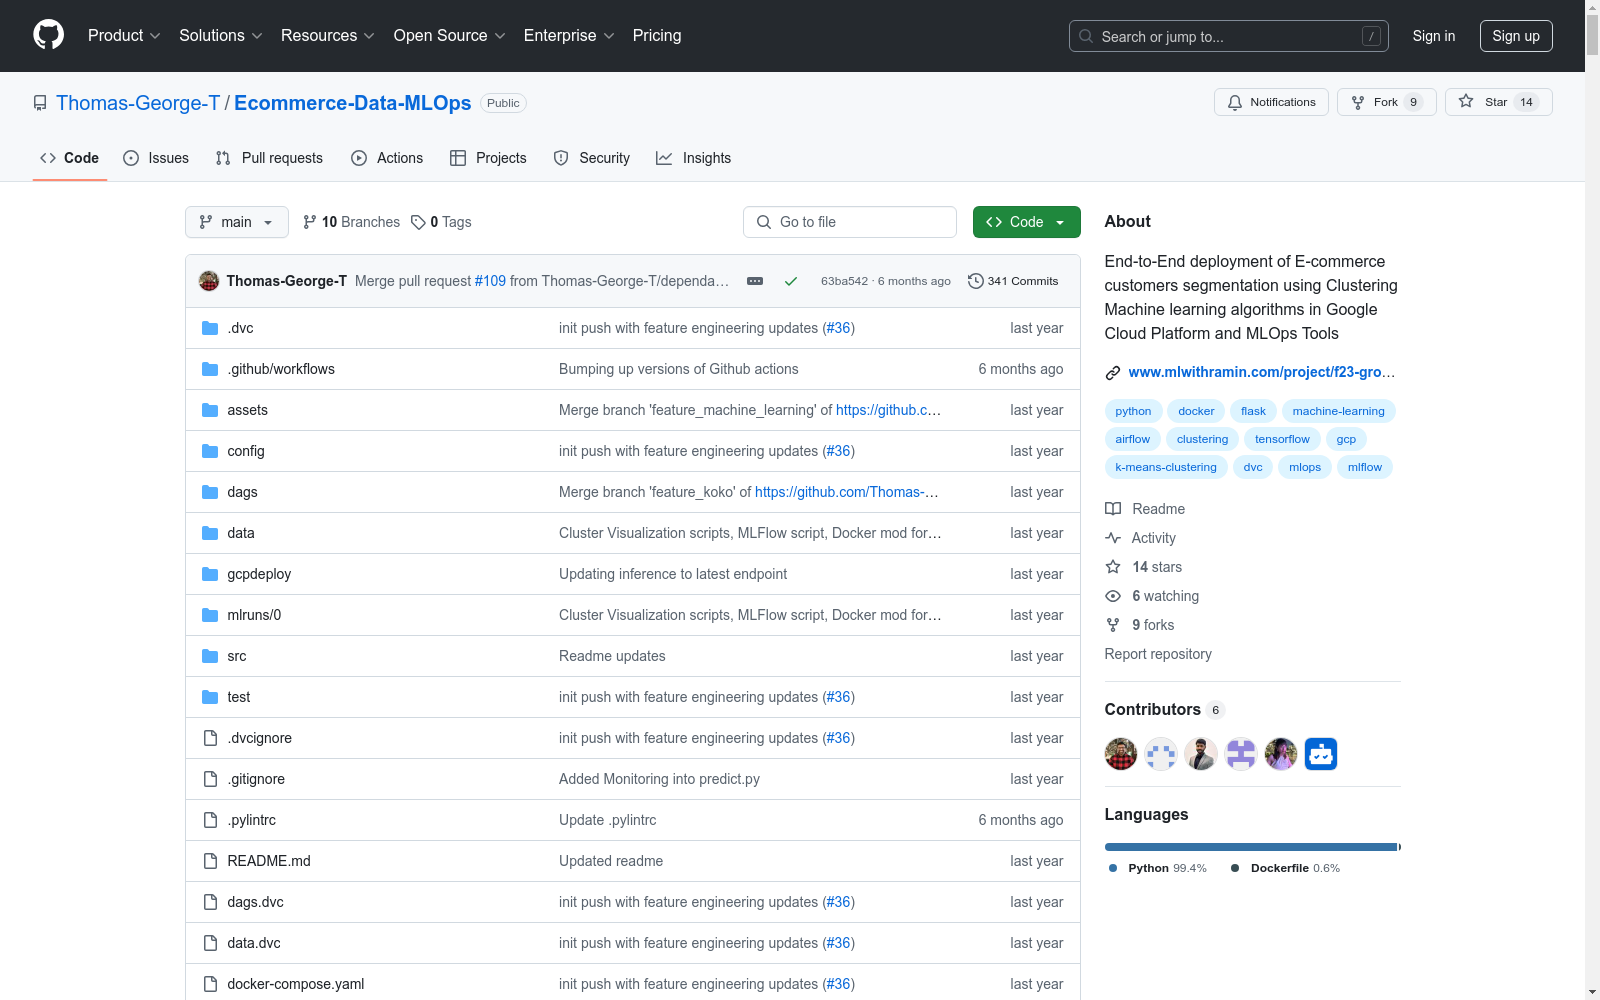
Task: Click the tag icon next to 0 Tags
Action: [x=418, y=222]
